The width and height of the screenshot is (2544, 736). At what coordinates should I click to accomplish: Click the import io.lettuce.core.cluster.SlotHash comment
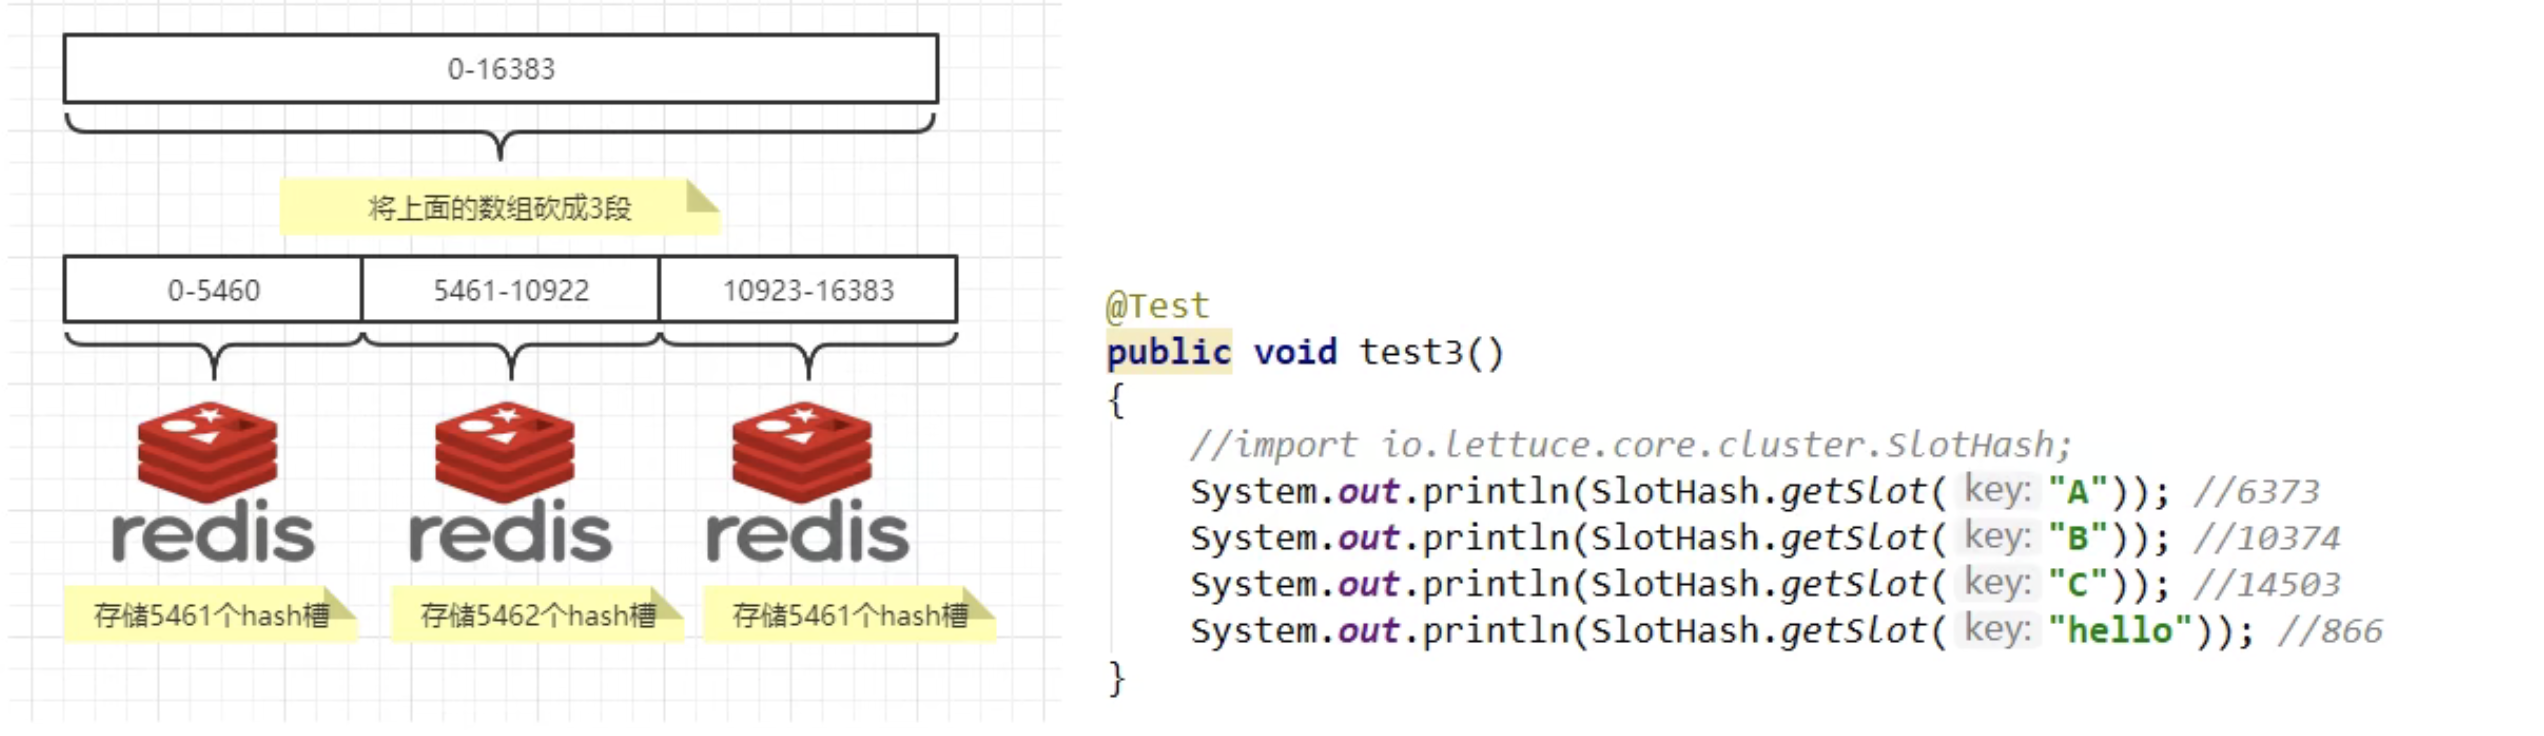pyautogui.click(x=1630, y=444)
